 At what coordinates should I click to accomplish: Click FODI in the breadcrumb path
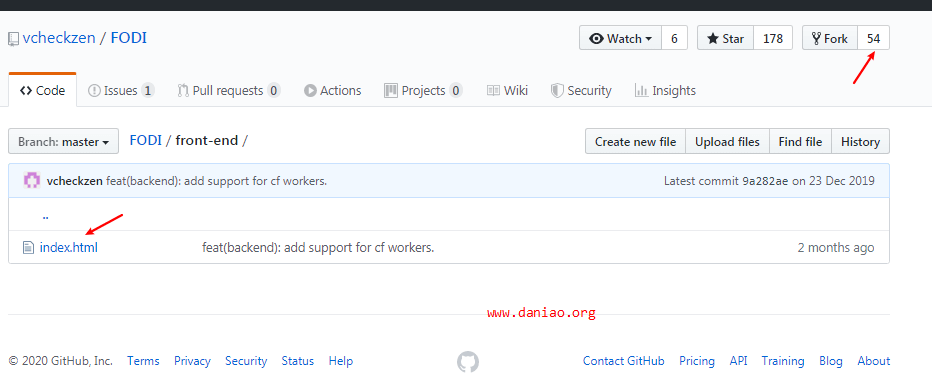pos(146,141)
